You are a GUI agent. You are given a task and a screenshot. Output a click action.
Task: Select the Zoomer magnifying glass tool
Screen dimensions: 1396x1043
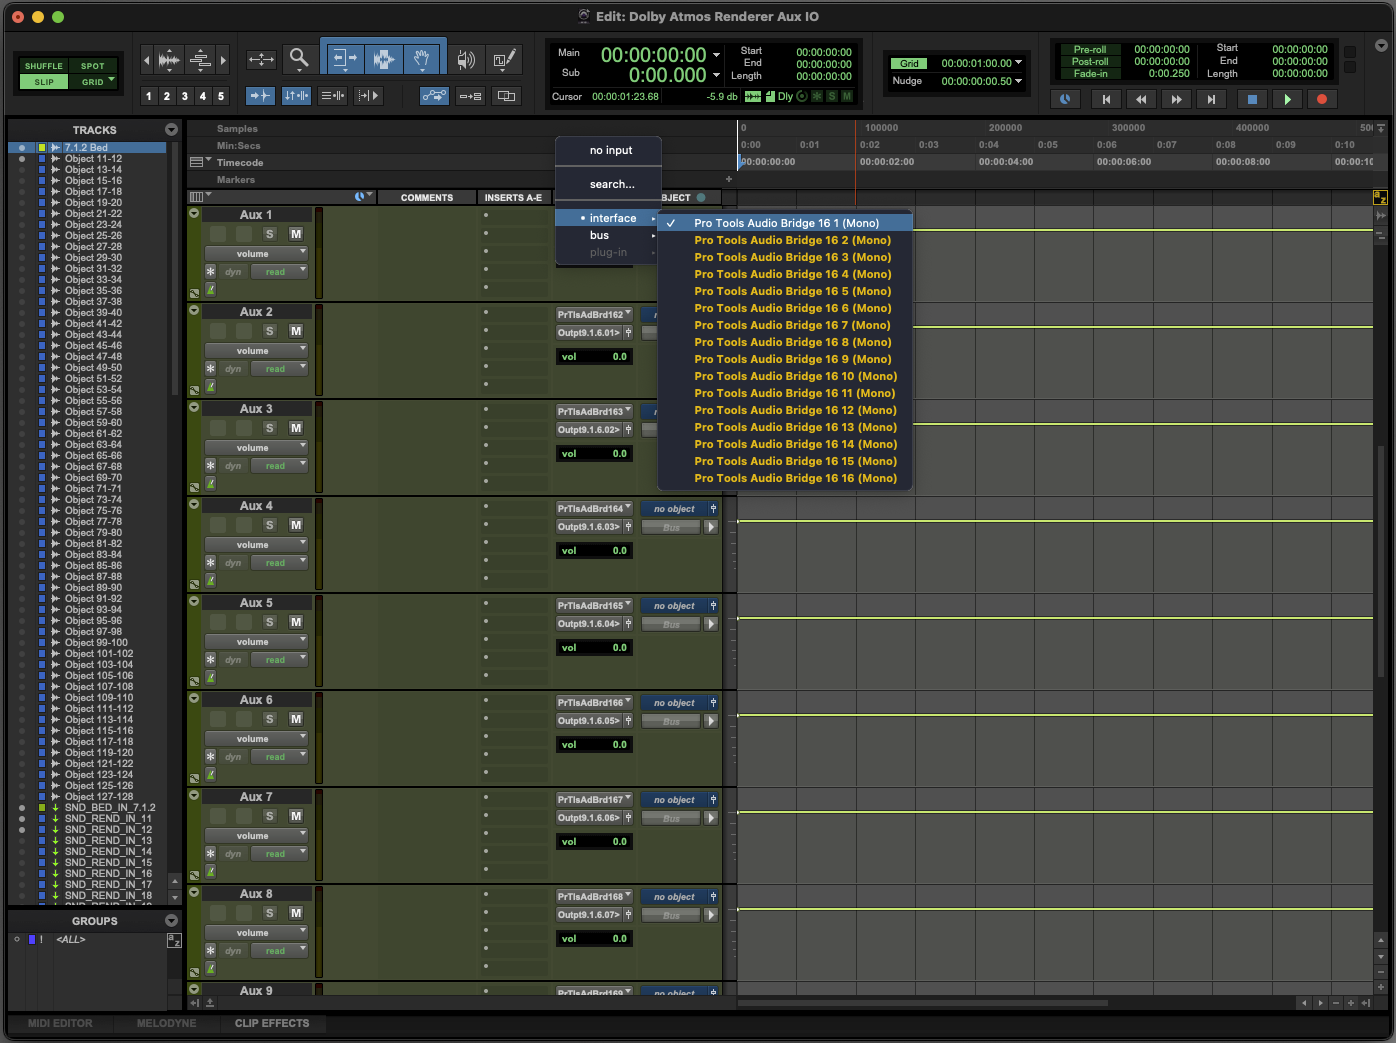tap(298, 59)
